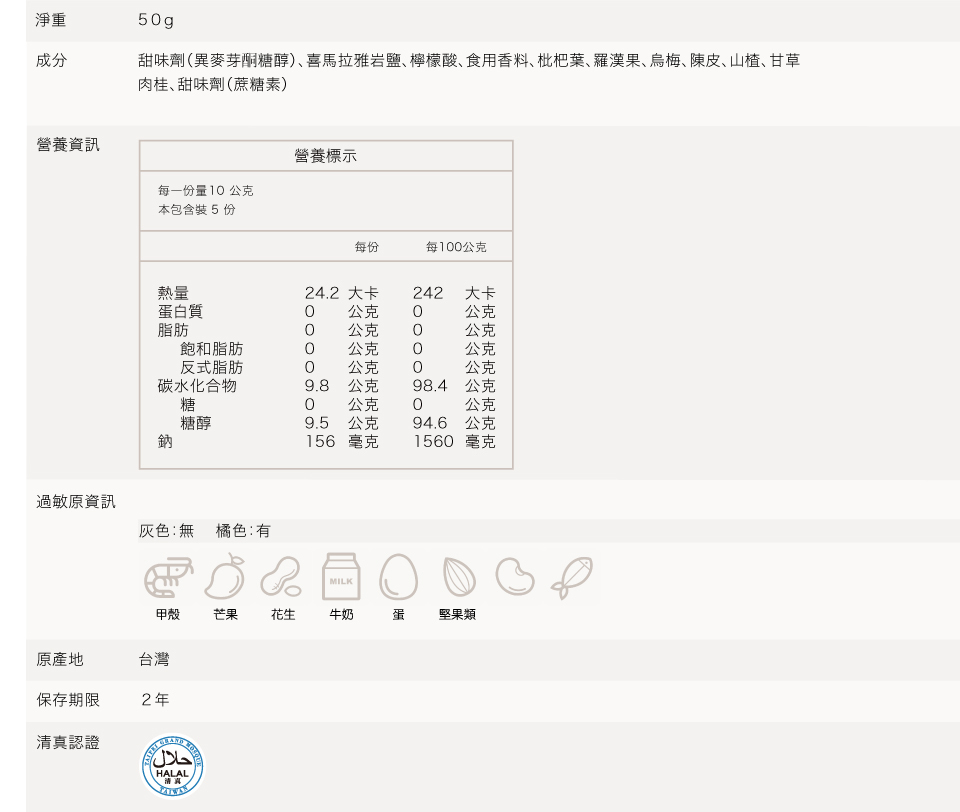Click the 鈉 row label
Image resolution: width=960 pixels, height=812 pixels.
click(165, 441)
